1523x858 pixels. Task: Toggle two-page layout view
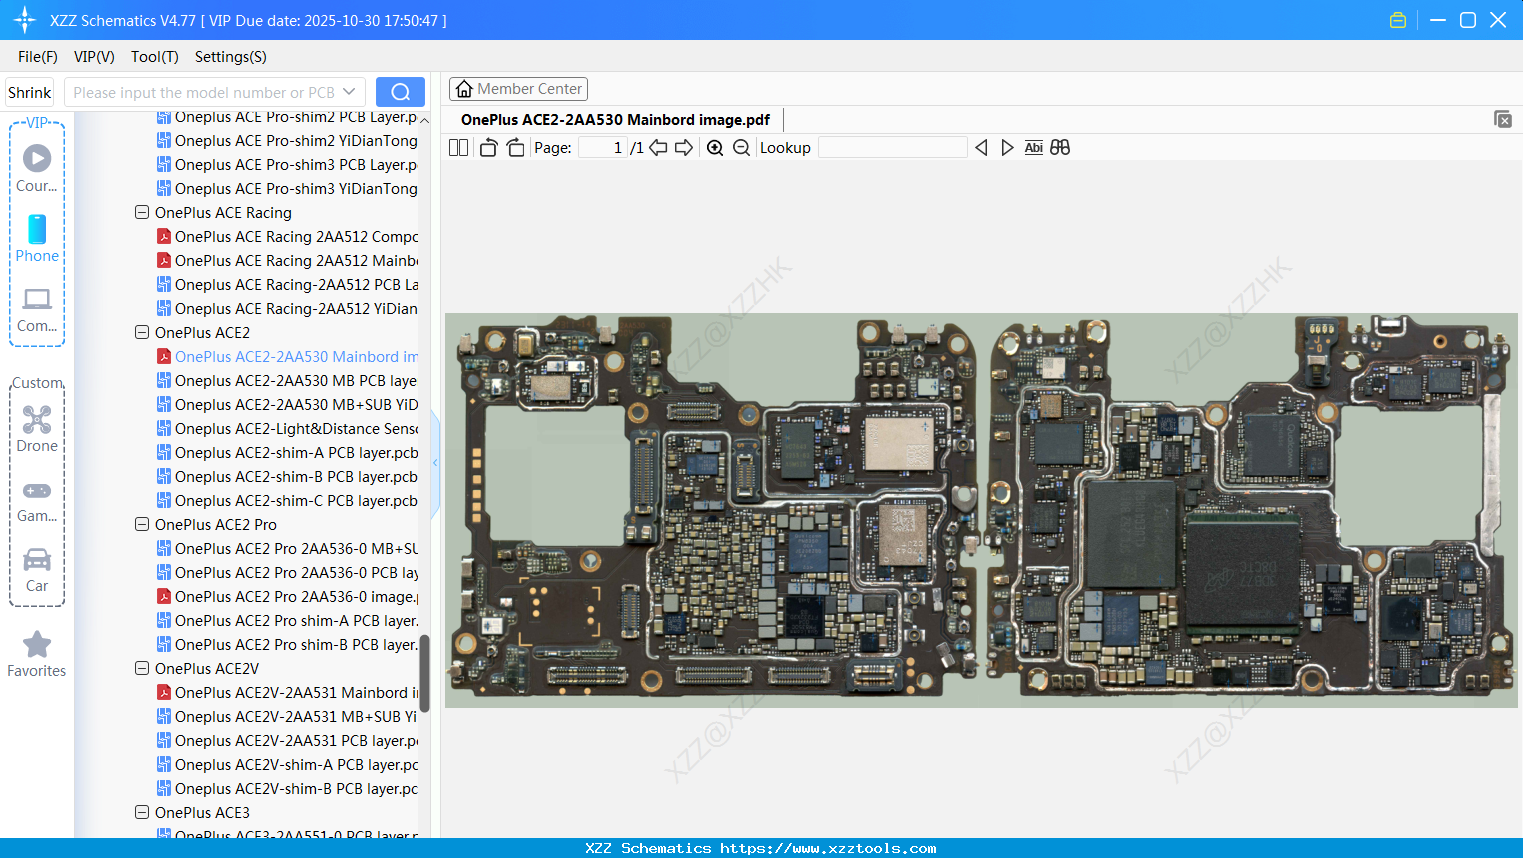point(457,147)
